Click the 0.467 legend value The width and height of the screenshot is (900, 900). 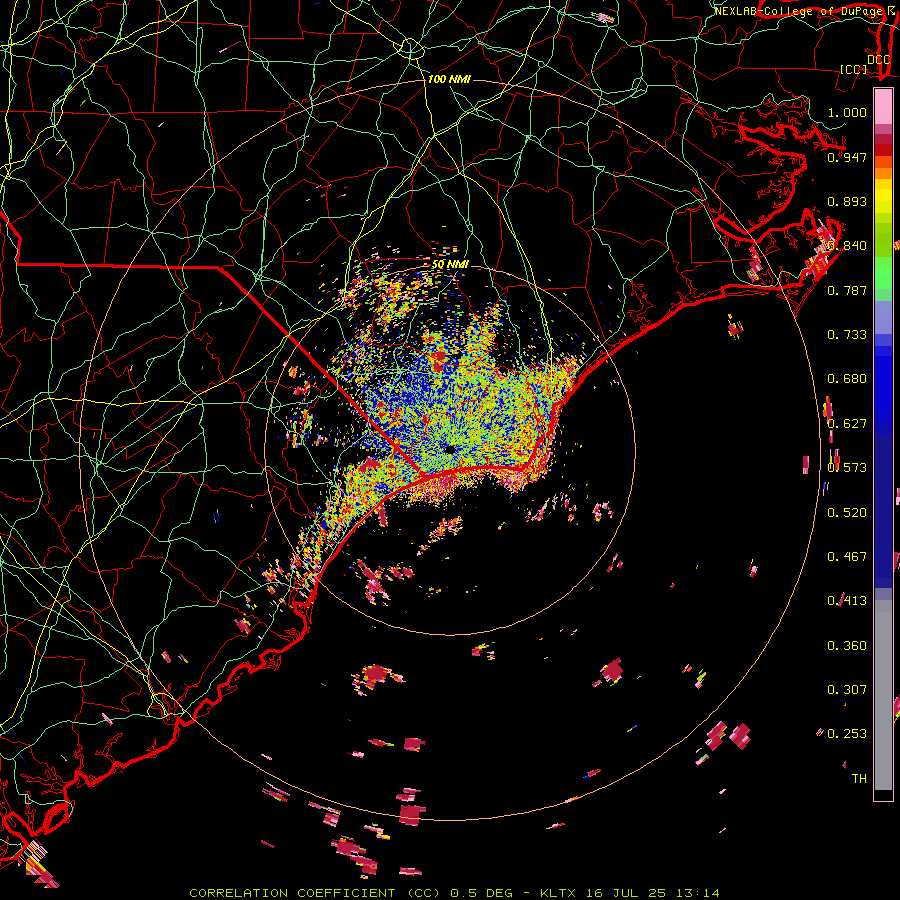(847, 557)
